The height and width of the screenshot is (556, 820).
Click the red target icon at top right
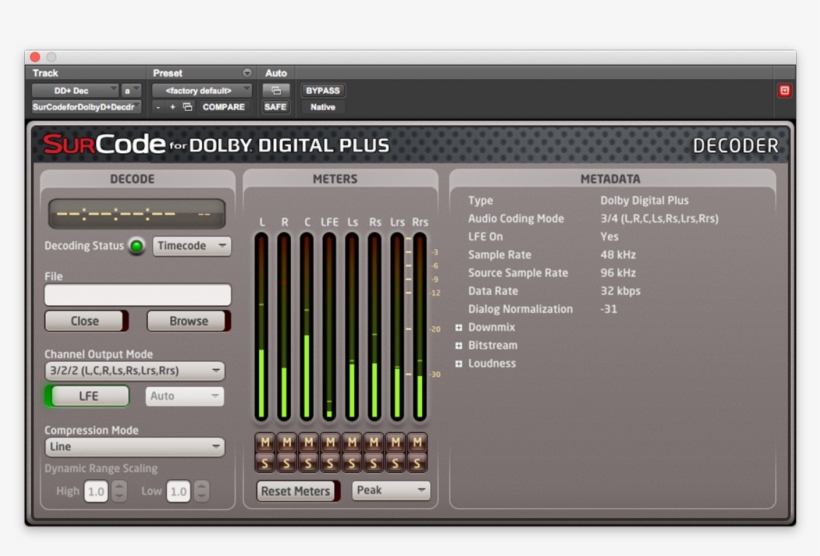(784, 90)
